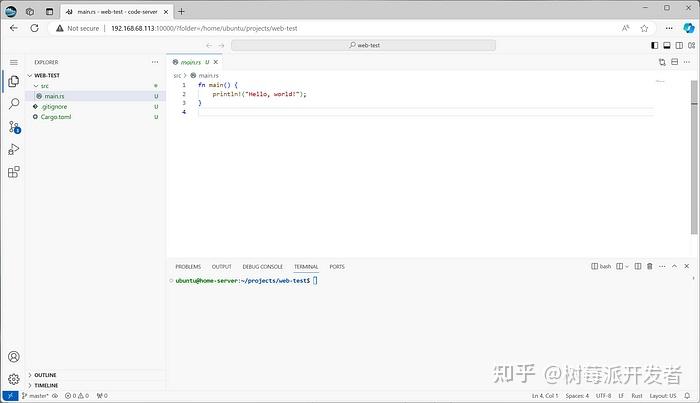Open Explorer panel more actions ellipsis
The width and height of the screenshot is (700, 403).
[x=155, y=62]
